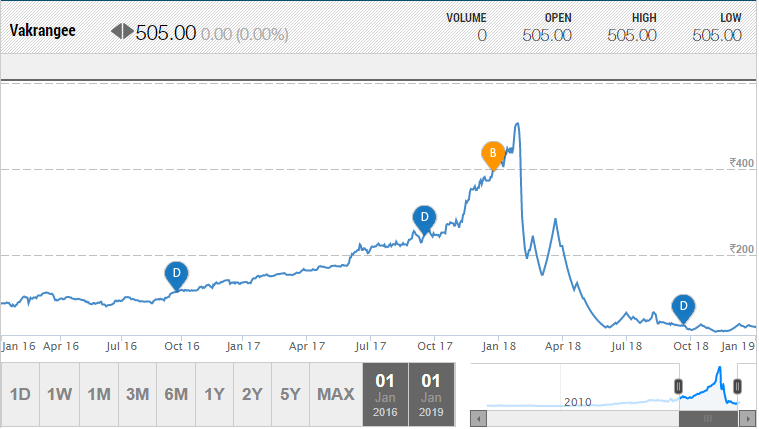Click the navigator scrollbar left arrow
This screenshot has height=429, width=759.
point(479,419)
